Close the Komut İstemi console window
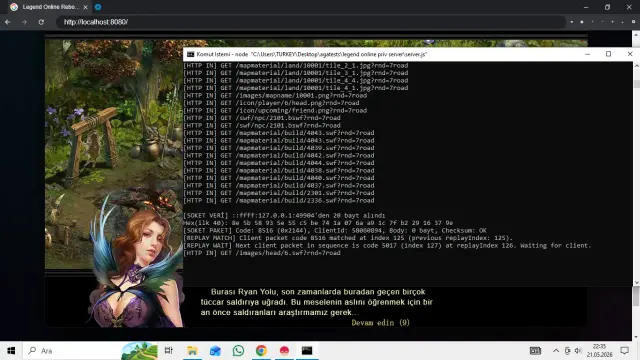The image size is (640, 360). point(630,54)
